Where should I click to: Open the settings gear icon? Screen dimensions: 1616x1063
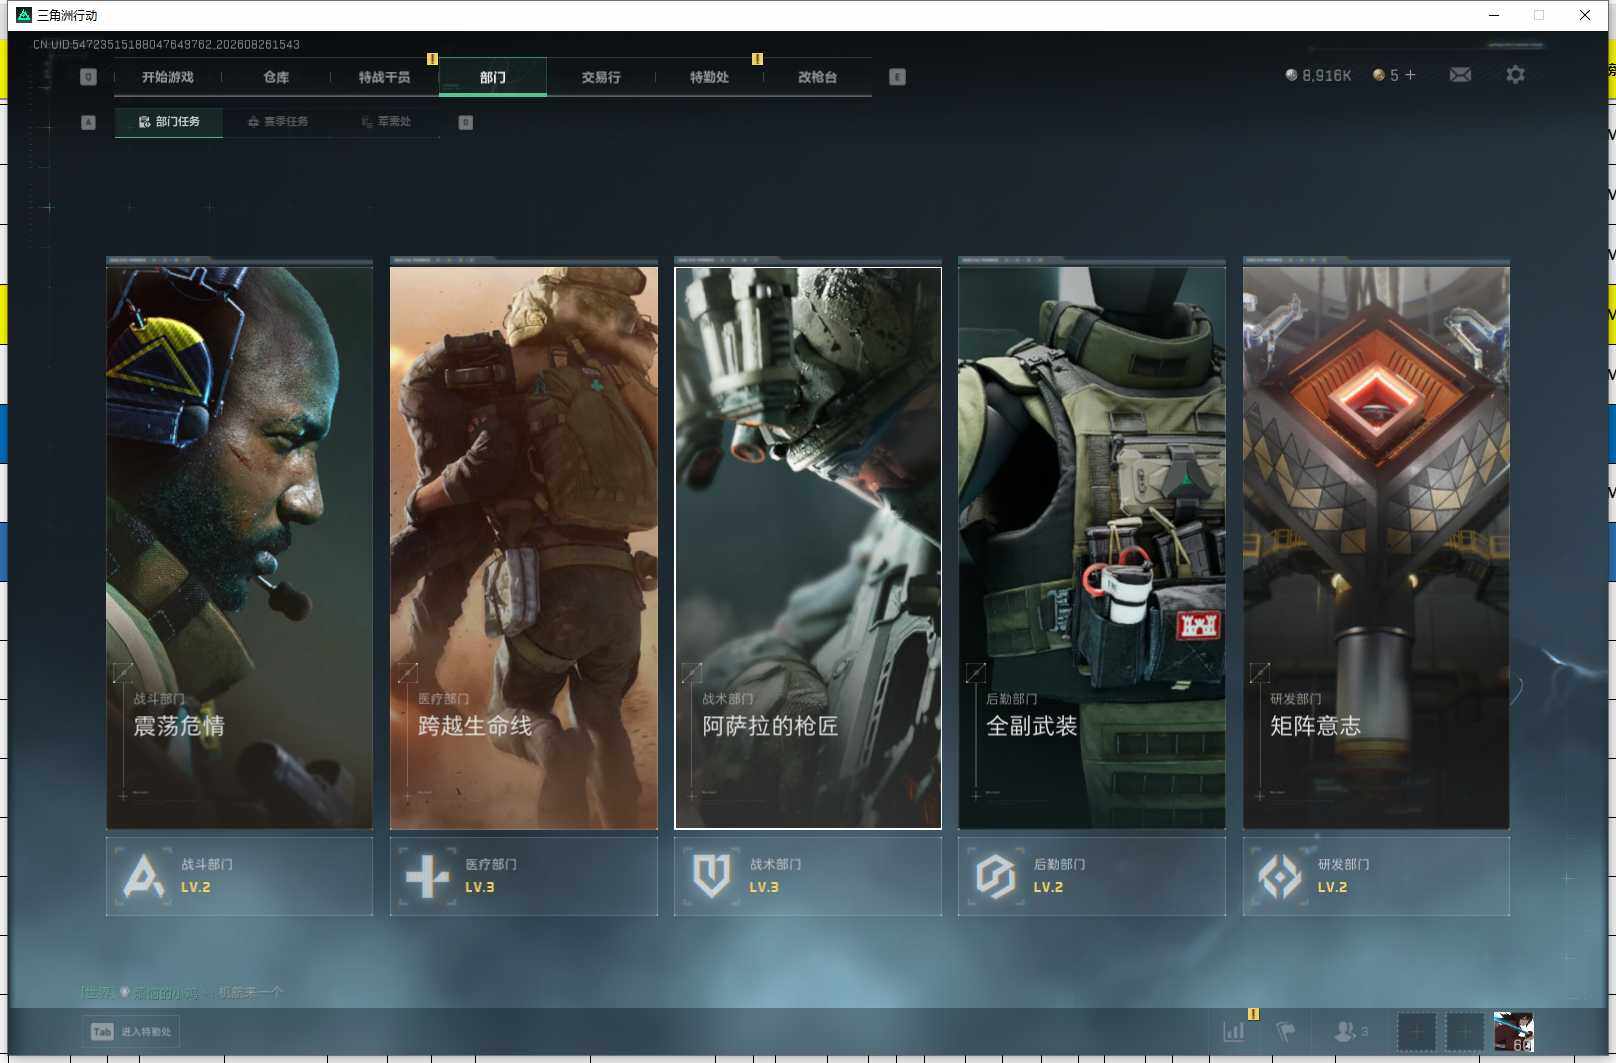coord(1515,75)
